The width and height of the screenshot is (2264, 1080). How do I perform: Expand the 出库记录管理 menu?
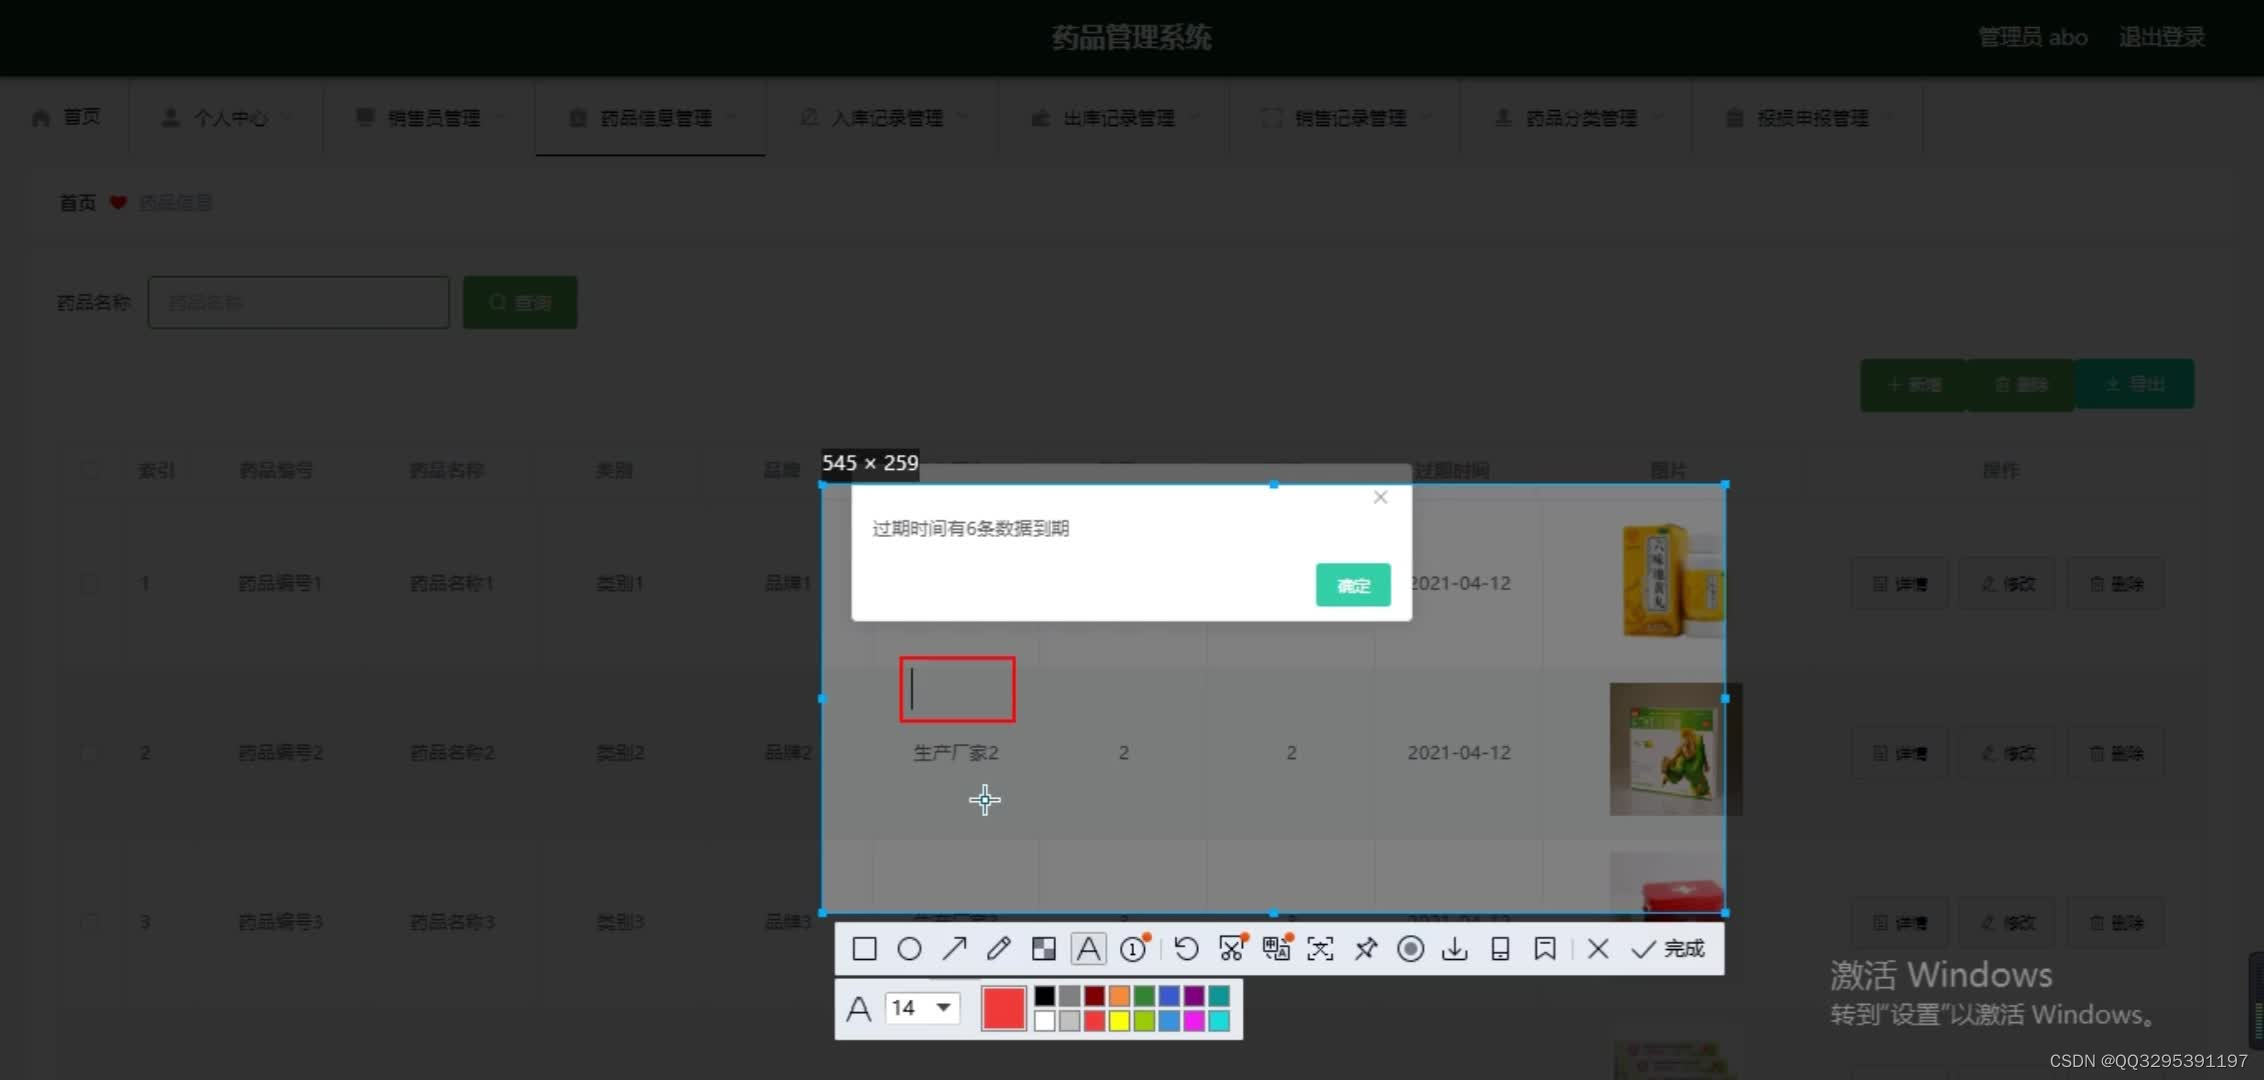[1114, 117]
